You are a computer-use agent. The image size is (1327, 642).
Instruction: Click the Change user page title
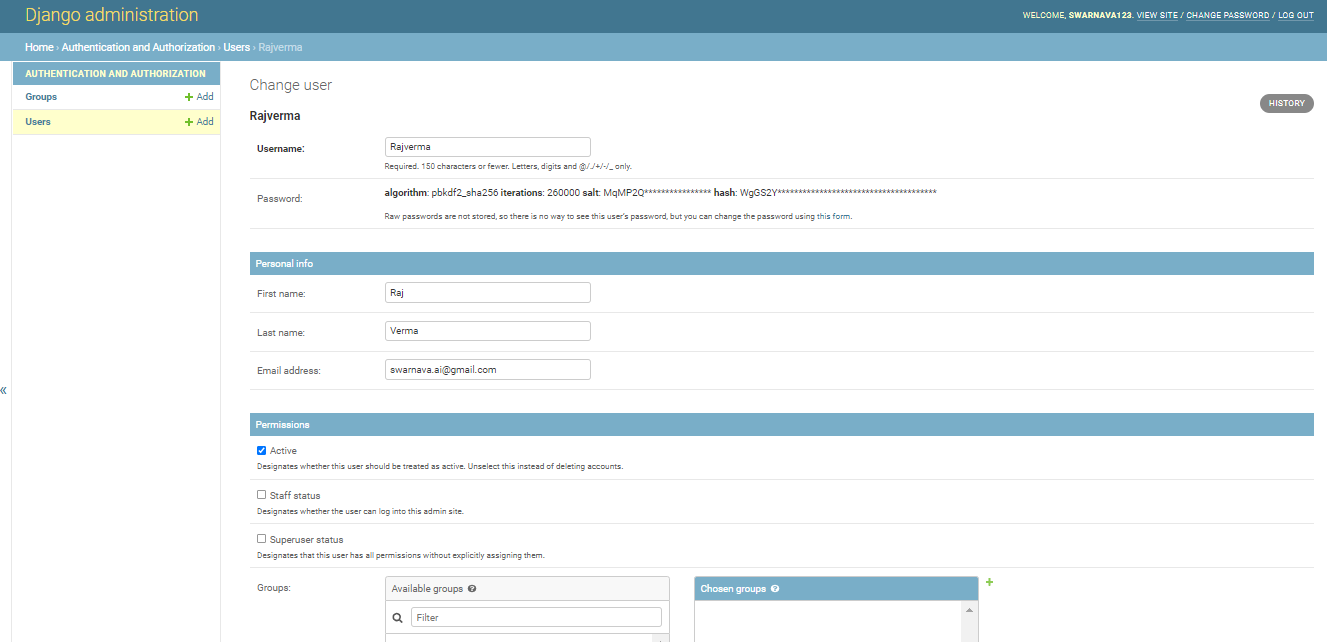[x=291, y=85]
